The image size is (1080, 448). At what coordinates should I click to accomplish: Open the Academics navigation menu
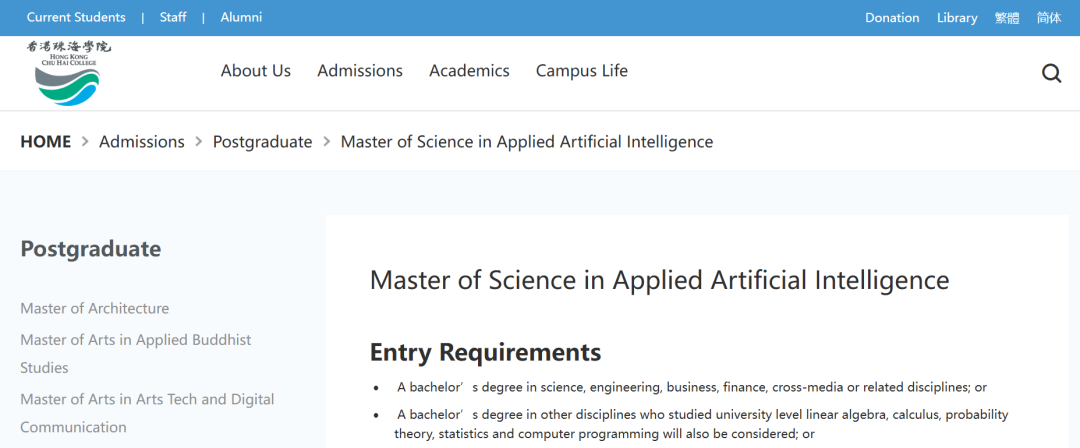(x=469, y=71)
